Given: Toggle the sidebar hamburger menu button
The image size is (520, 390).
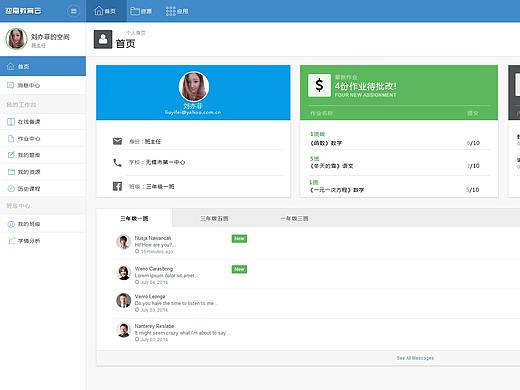Looking at the screenshot, I should pos(73,11).
